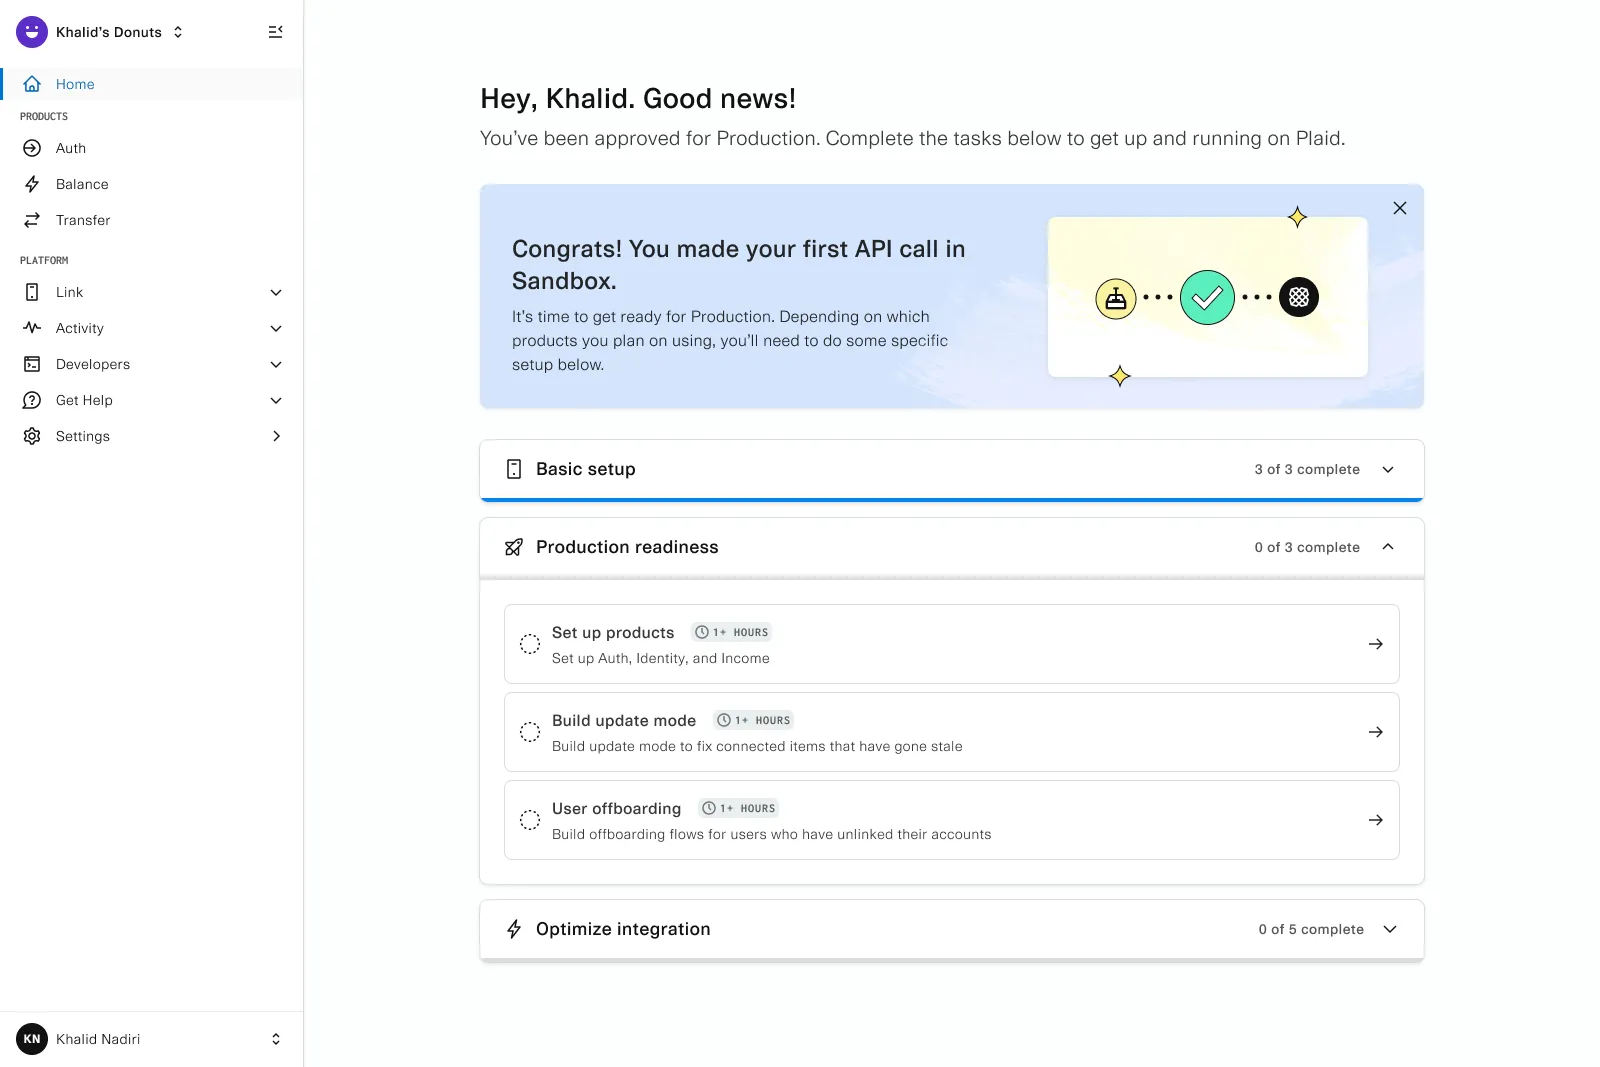Expand the Optimize integration section chevron
Image resolution: width=1600 pixels, height=1067 pixels.
[1390, 929]
